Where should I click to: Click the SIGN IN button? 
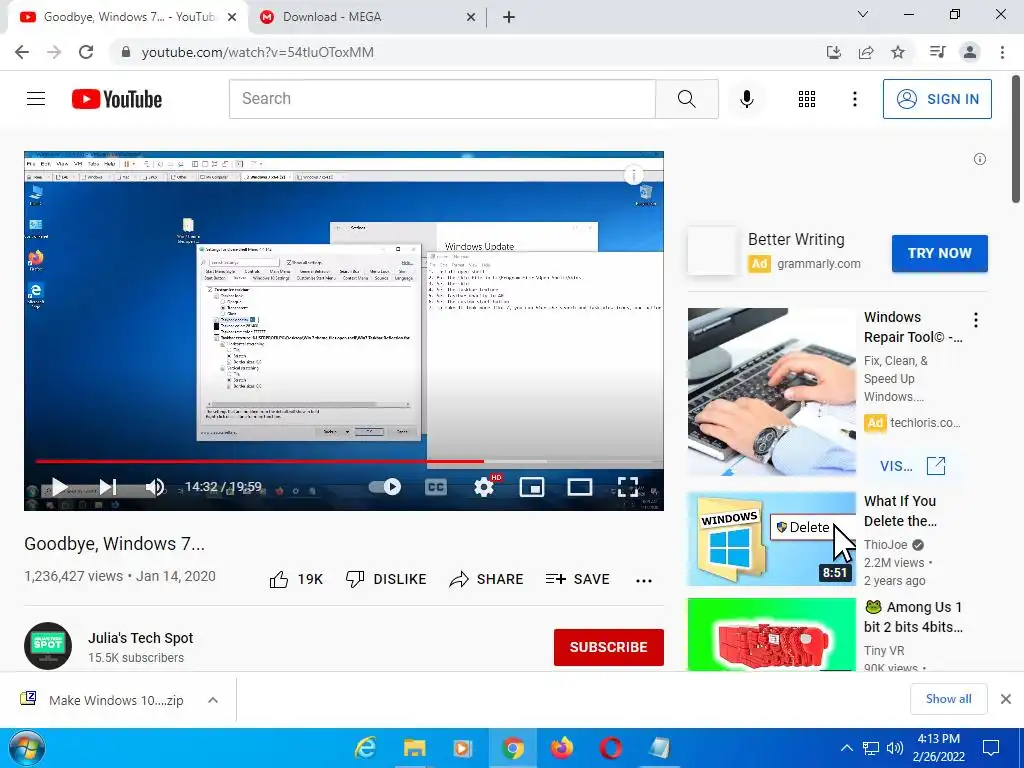(x=937, y=99)
